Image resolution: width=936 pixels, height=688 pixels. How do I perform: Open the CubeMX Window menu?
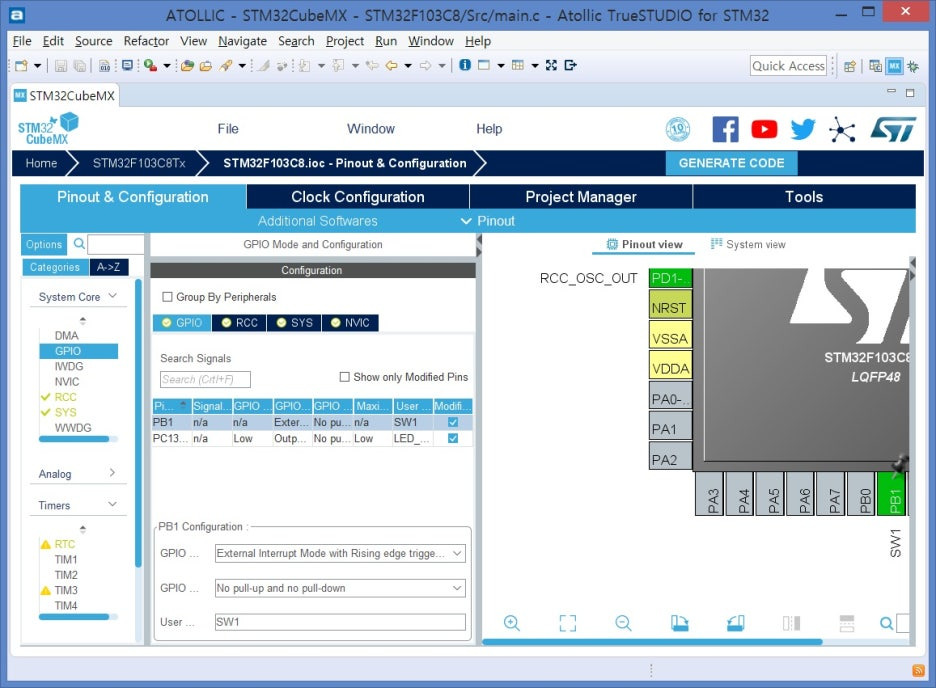[x=371, y=129]
